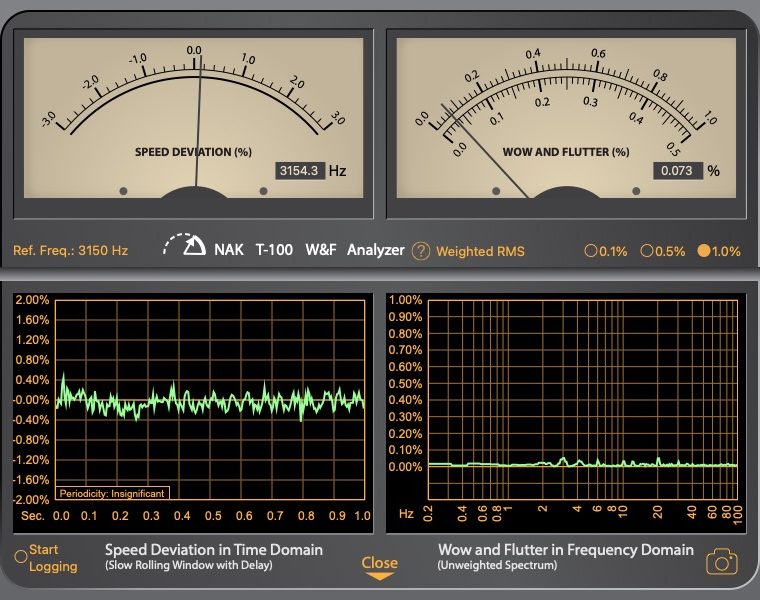Click the Speed Deviation time domain graph
This screenshot has width=760, height=600.
(209, 400)
